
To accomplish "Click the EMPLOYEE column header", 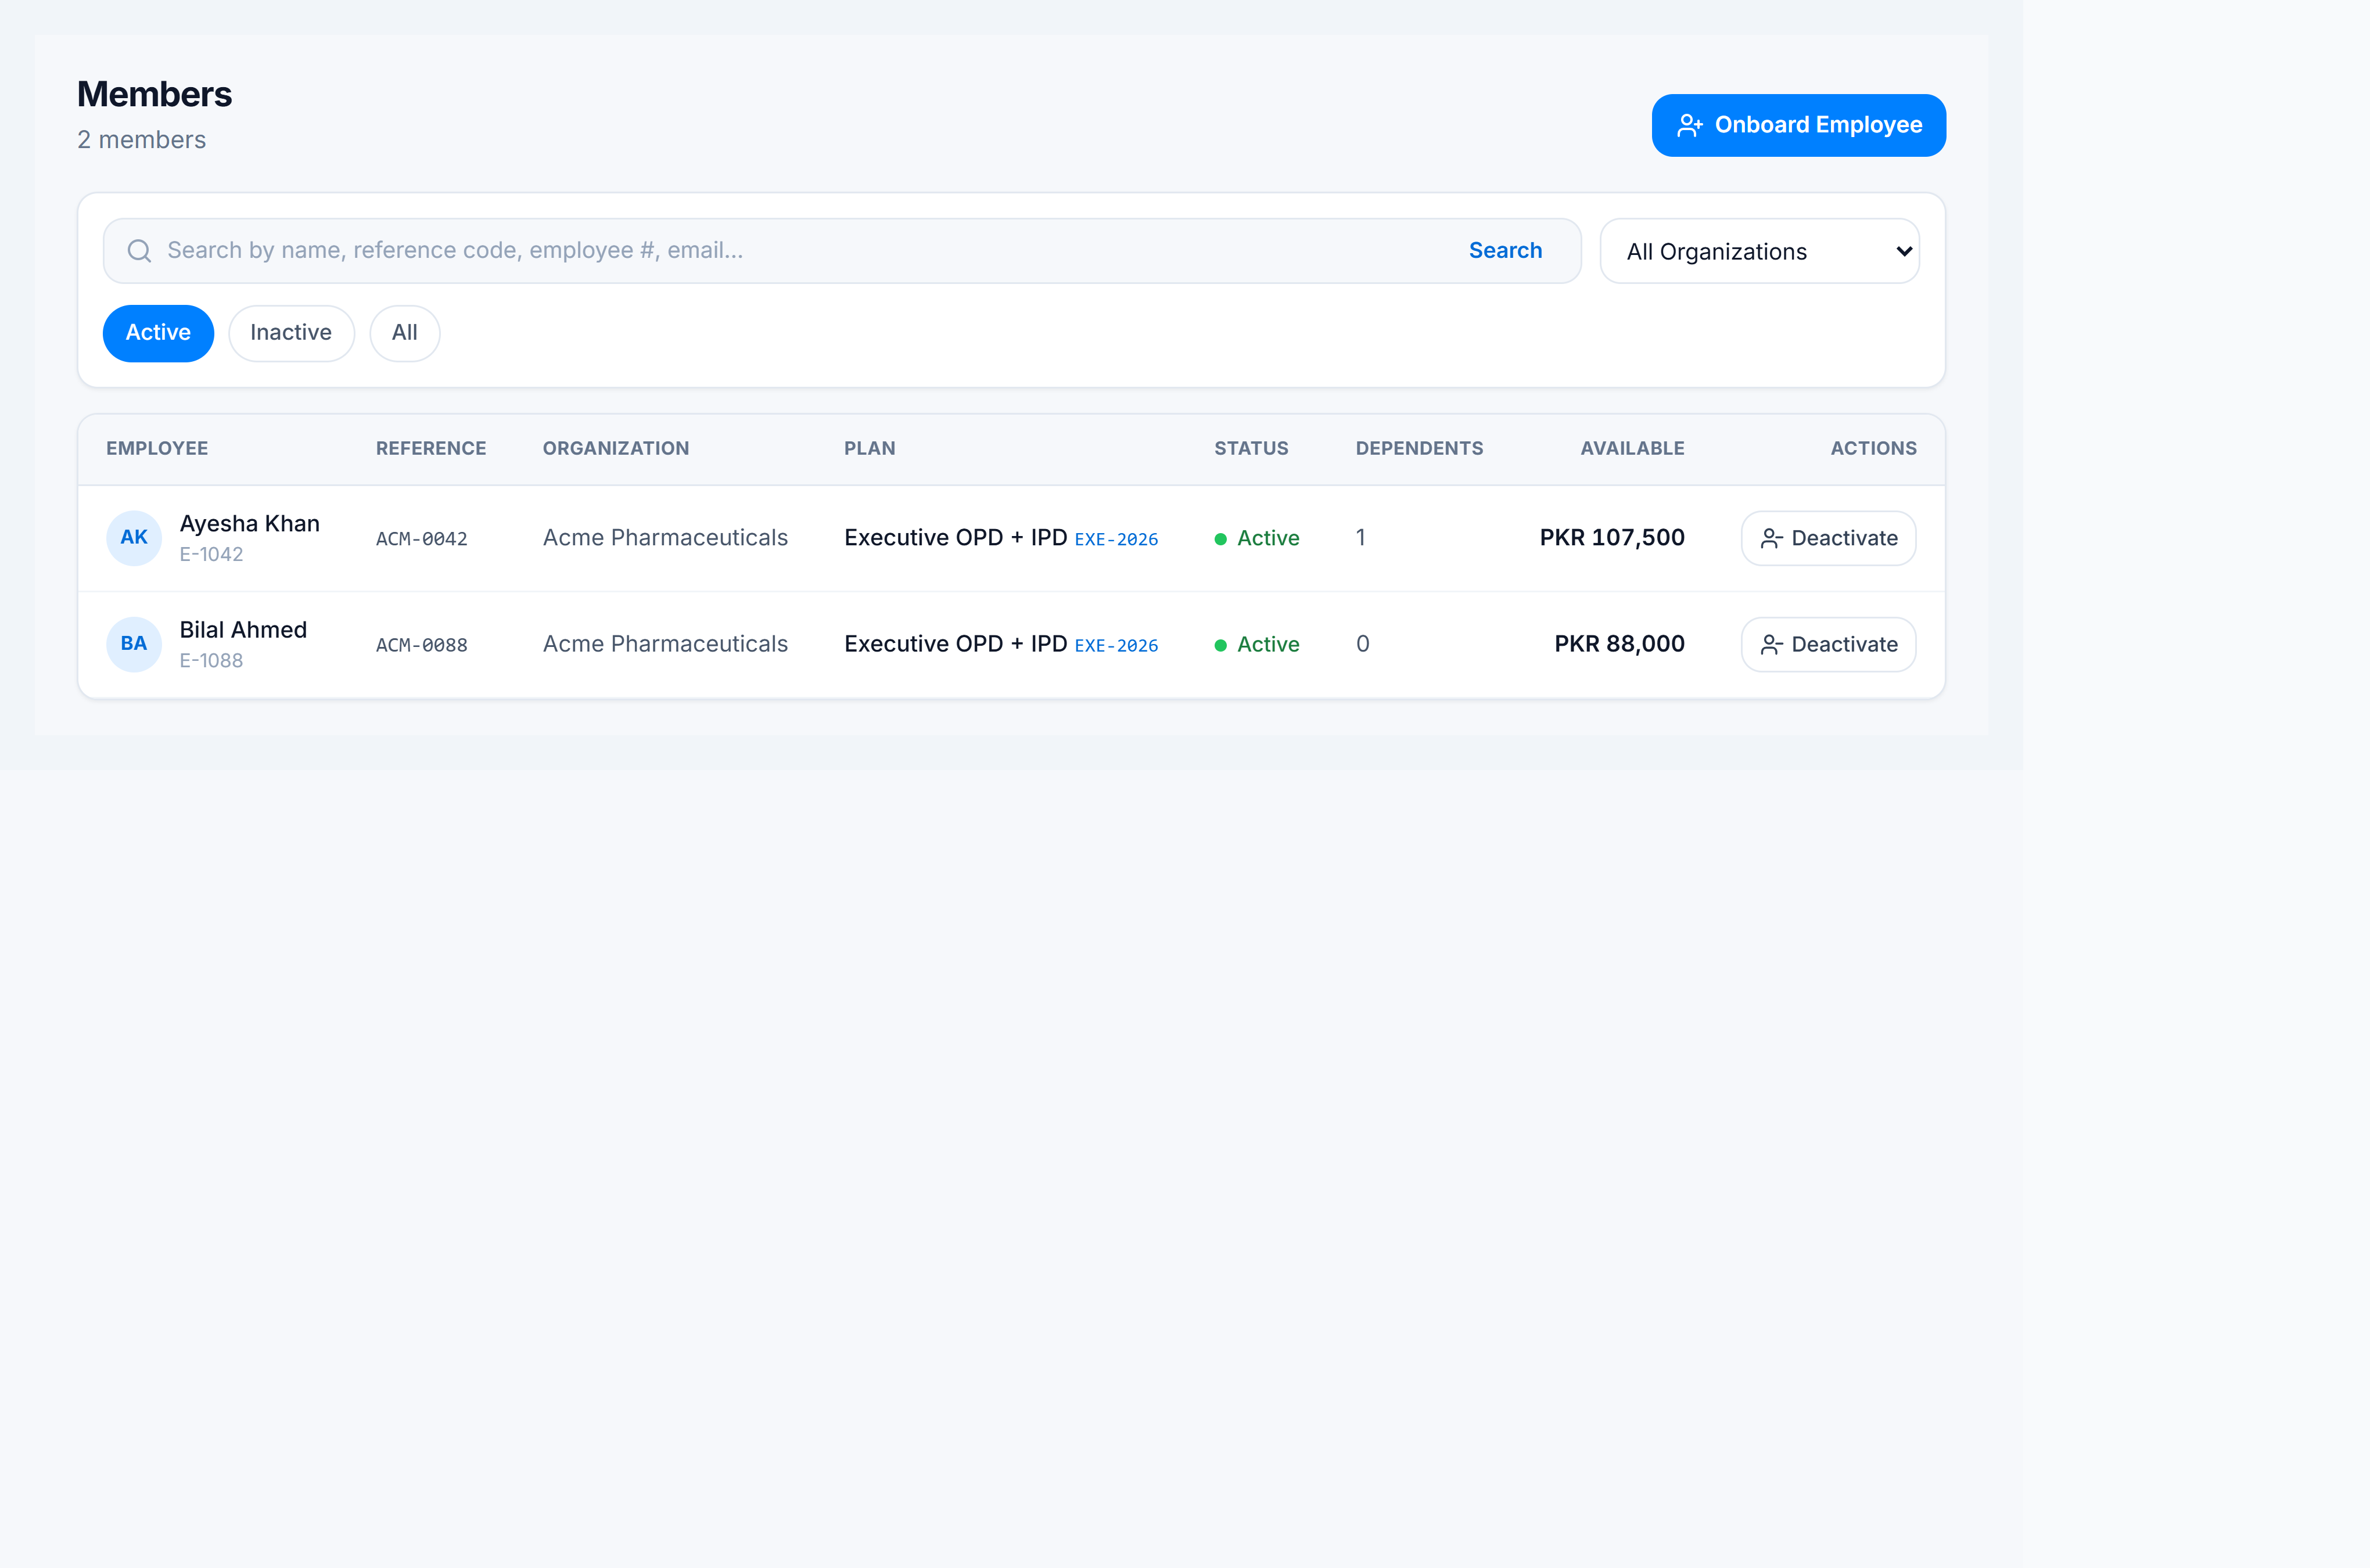I will point(157,449).
